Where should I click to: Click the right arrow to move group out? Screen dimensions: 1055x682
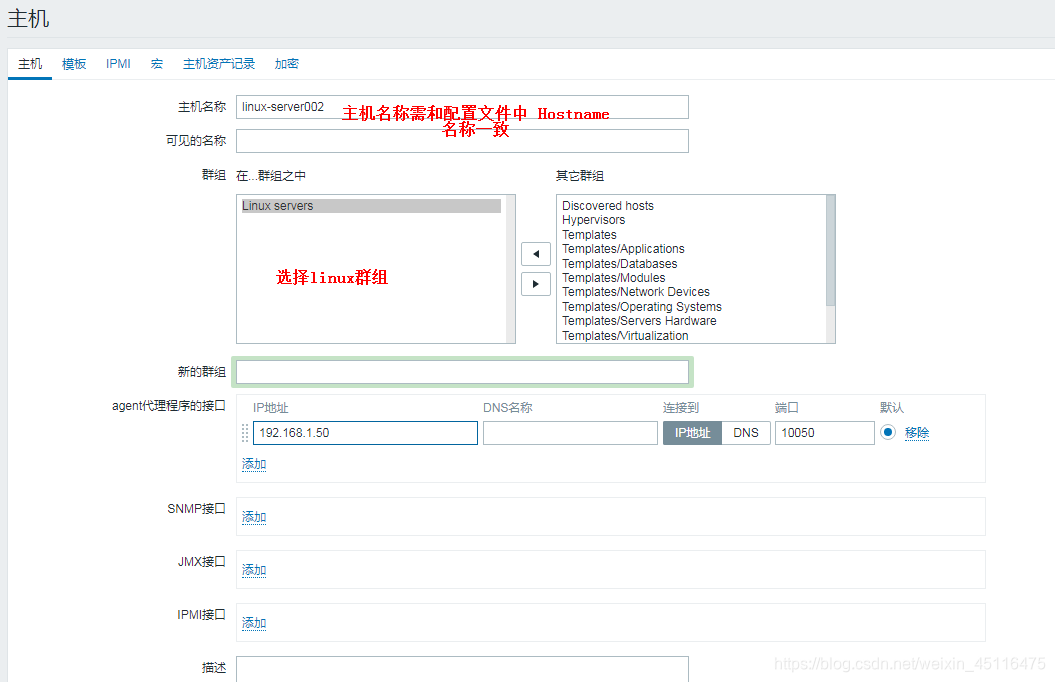[x=536, y=284]
